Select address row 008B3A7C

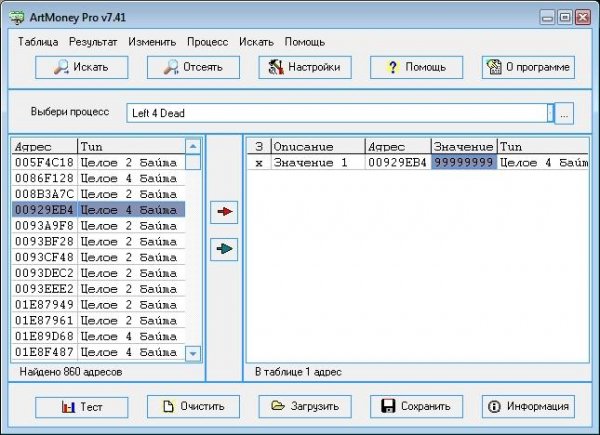pos(98,194)
